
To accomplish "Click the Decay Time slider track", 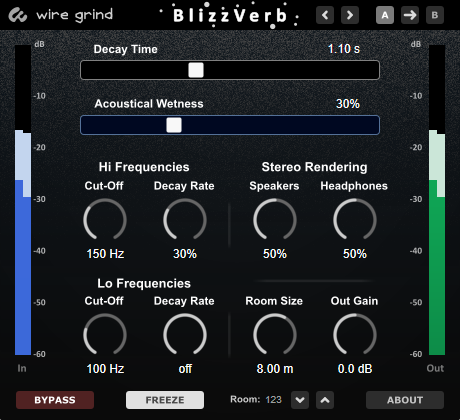I will [x=230, y=70].
